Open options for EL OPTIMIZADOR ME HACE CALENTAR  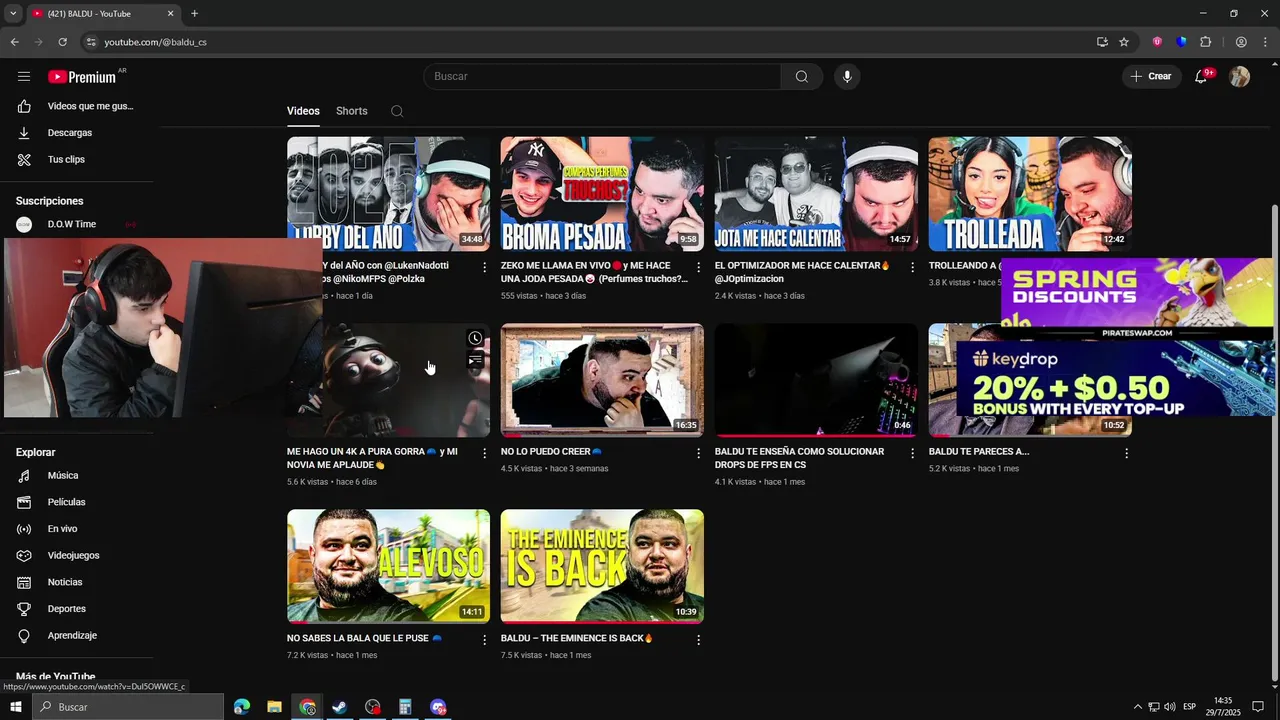[x=912, y=267]
